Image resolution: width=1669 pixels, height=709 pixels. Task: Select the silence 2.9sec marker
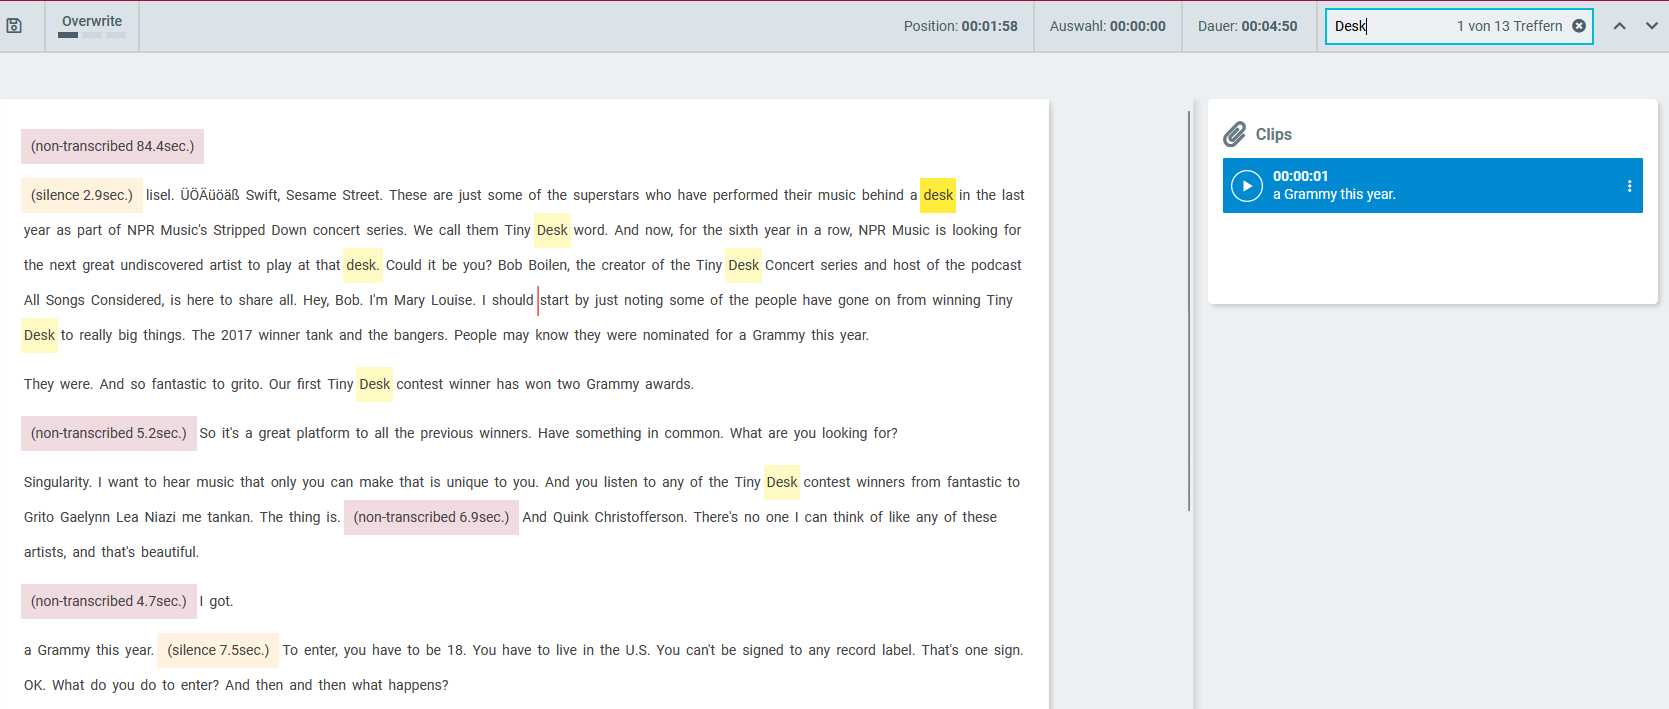click(x=82, y=195)
